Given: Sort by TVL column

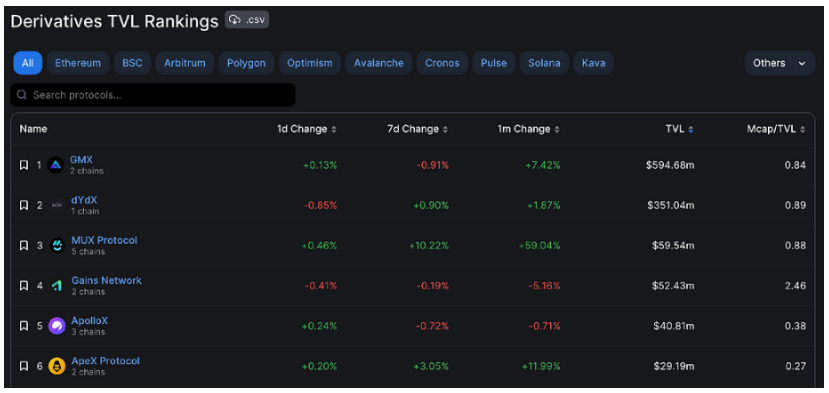Looking at the screenshot, I should coord(680,129).
